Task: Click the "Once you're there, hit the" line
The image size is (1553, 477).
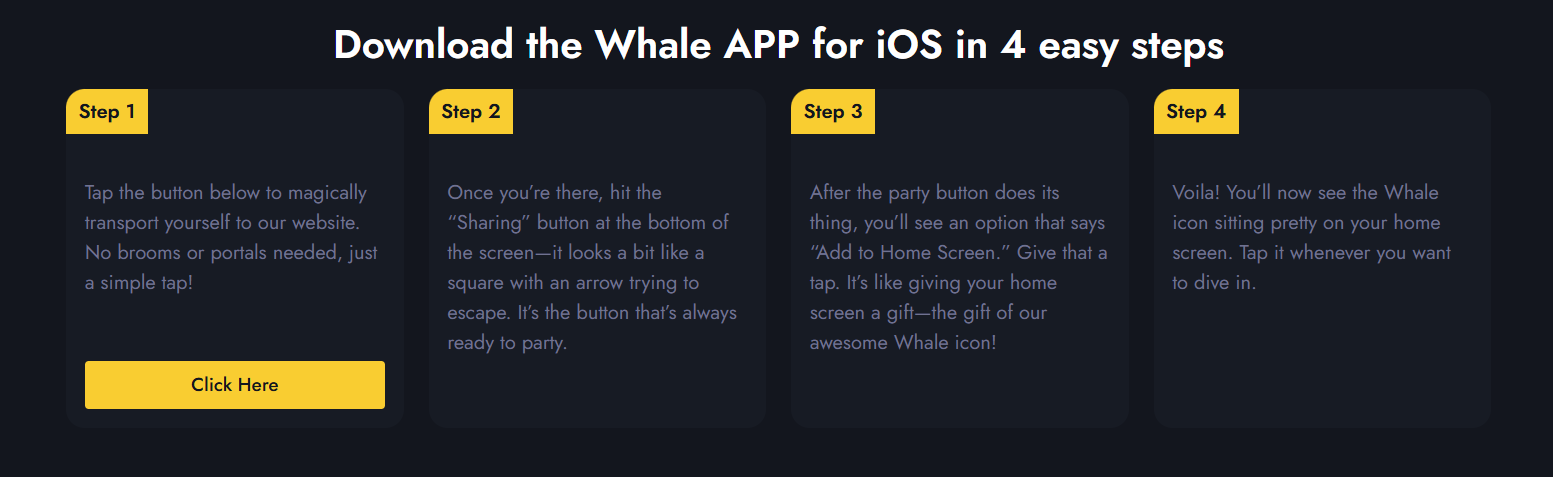Action: tap(554, 192)
